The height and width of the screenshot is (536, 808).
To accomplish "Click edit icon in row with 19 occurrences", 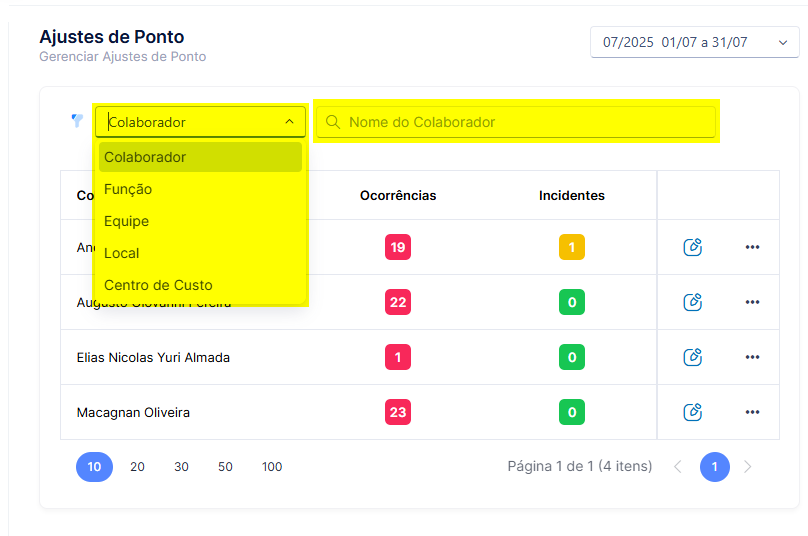I will click(x=693, y=247).
